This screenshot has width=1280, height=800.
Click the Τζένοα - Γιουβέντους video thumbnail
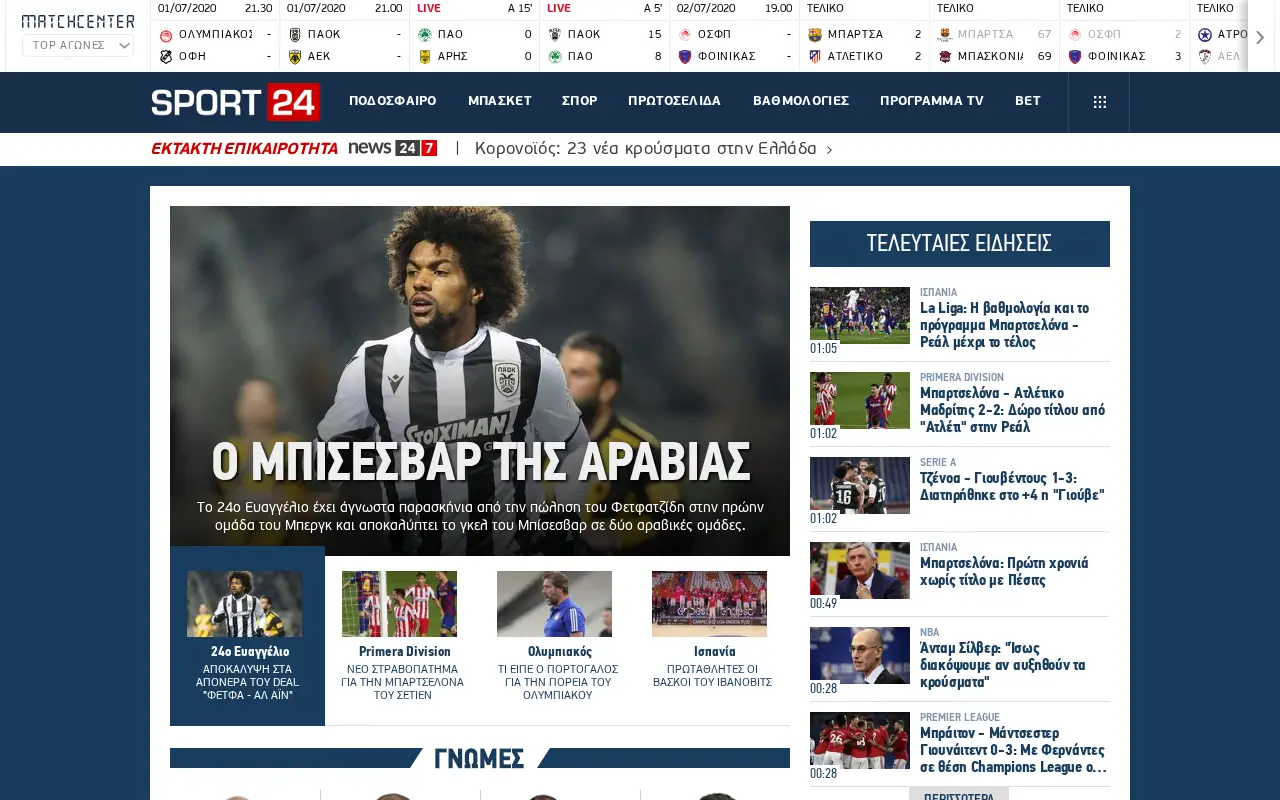coord(860,485)
